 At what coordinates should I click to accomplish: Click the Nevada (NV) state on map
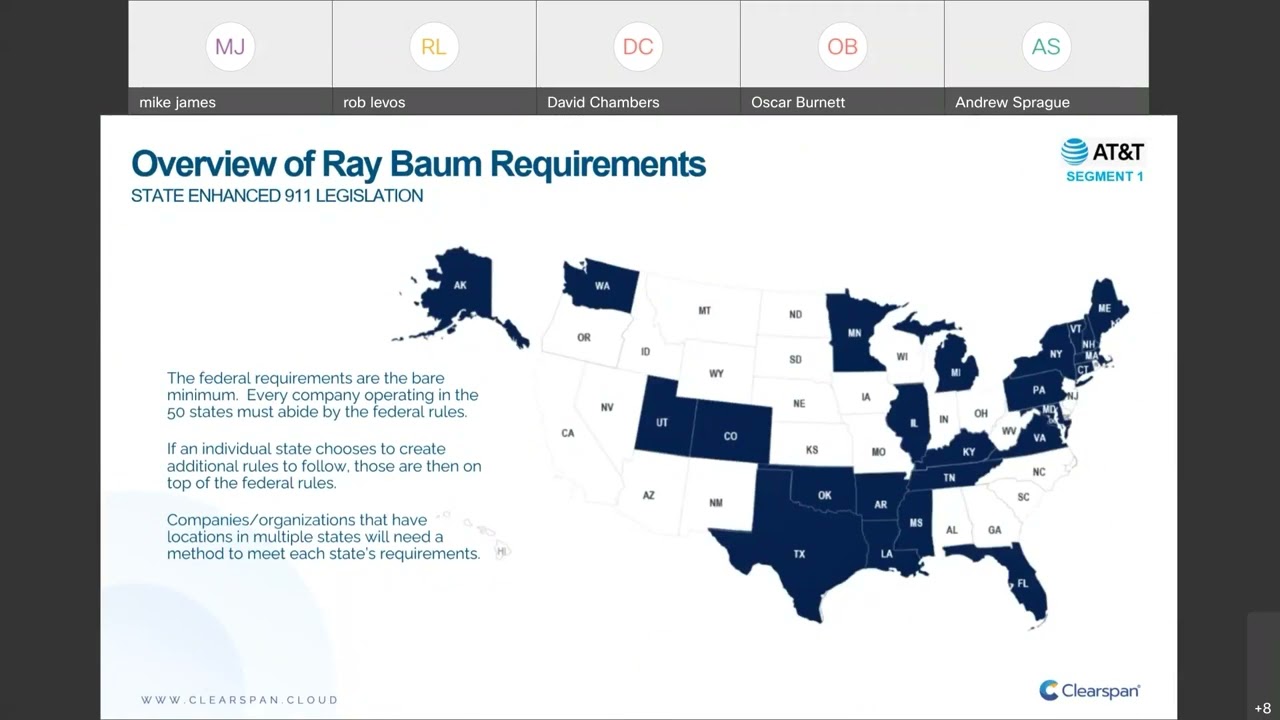pos(607,406)
